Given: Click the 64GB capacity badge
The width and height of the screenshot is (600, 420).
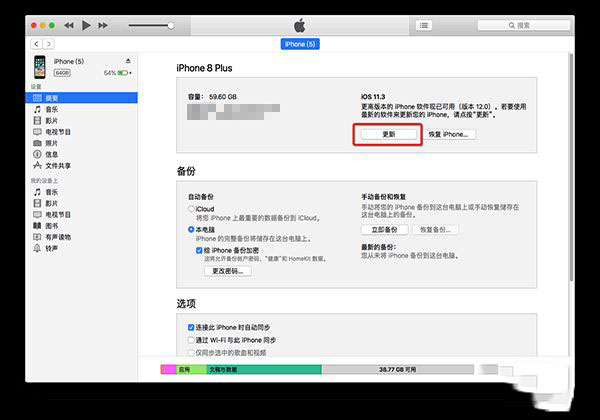Looking at the screenshot, I should (62, 73).
